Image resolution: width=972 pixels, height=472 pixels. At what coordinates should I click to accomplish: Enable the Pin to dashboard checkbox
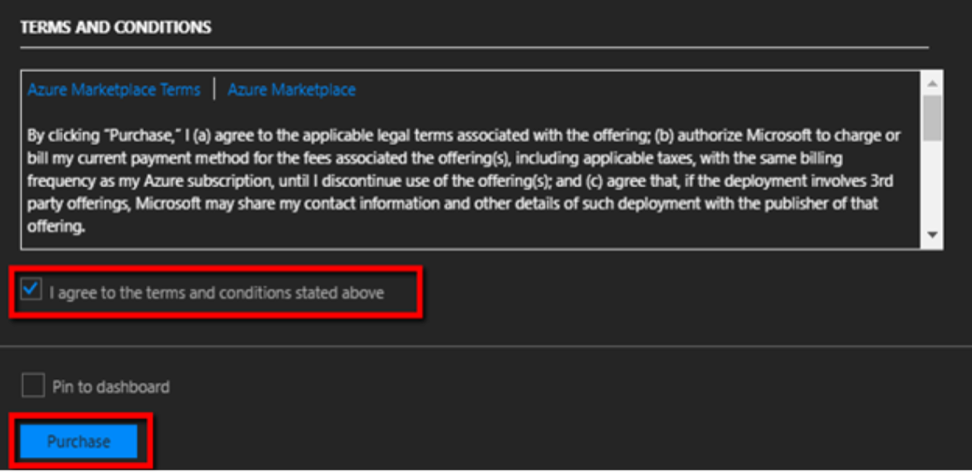tap(33, 386)
